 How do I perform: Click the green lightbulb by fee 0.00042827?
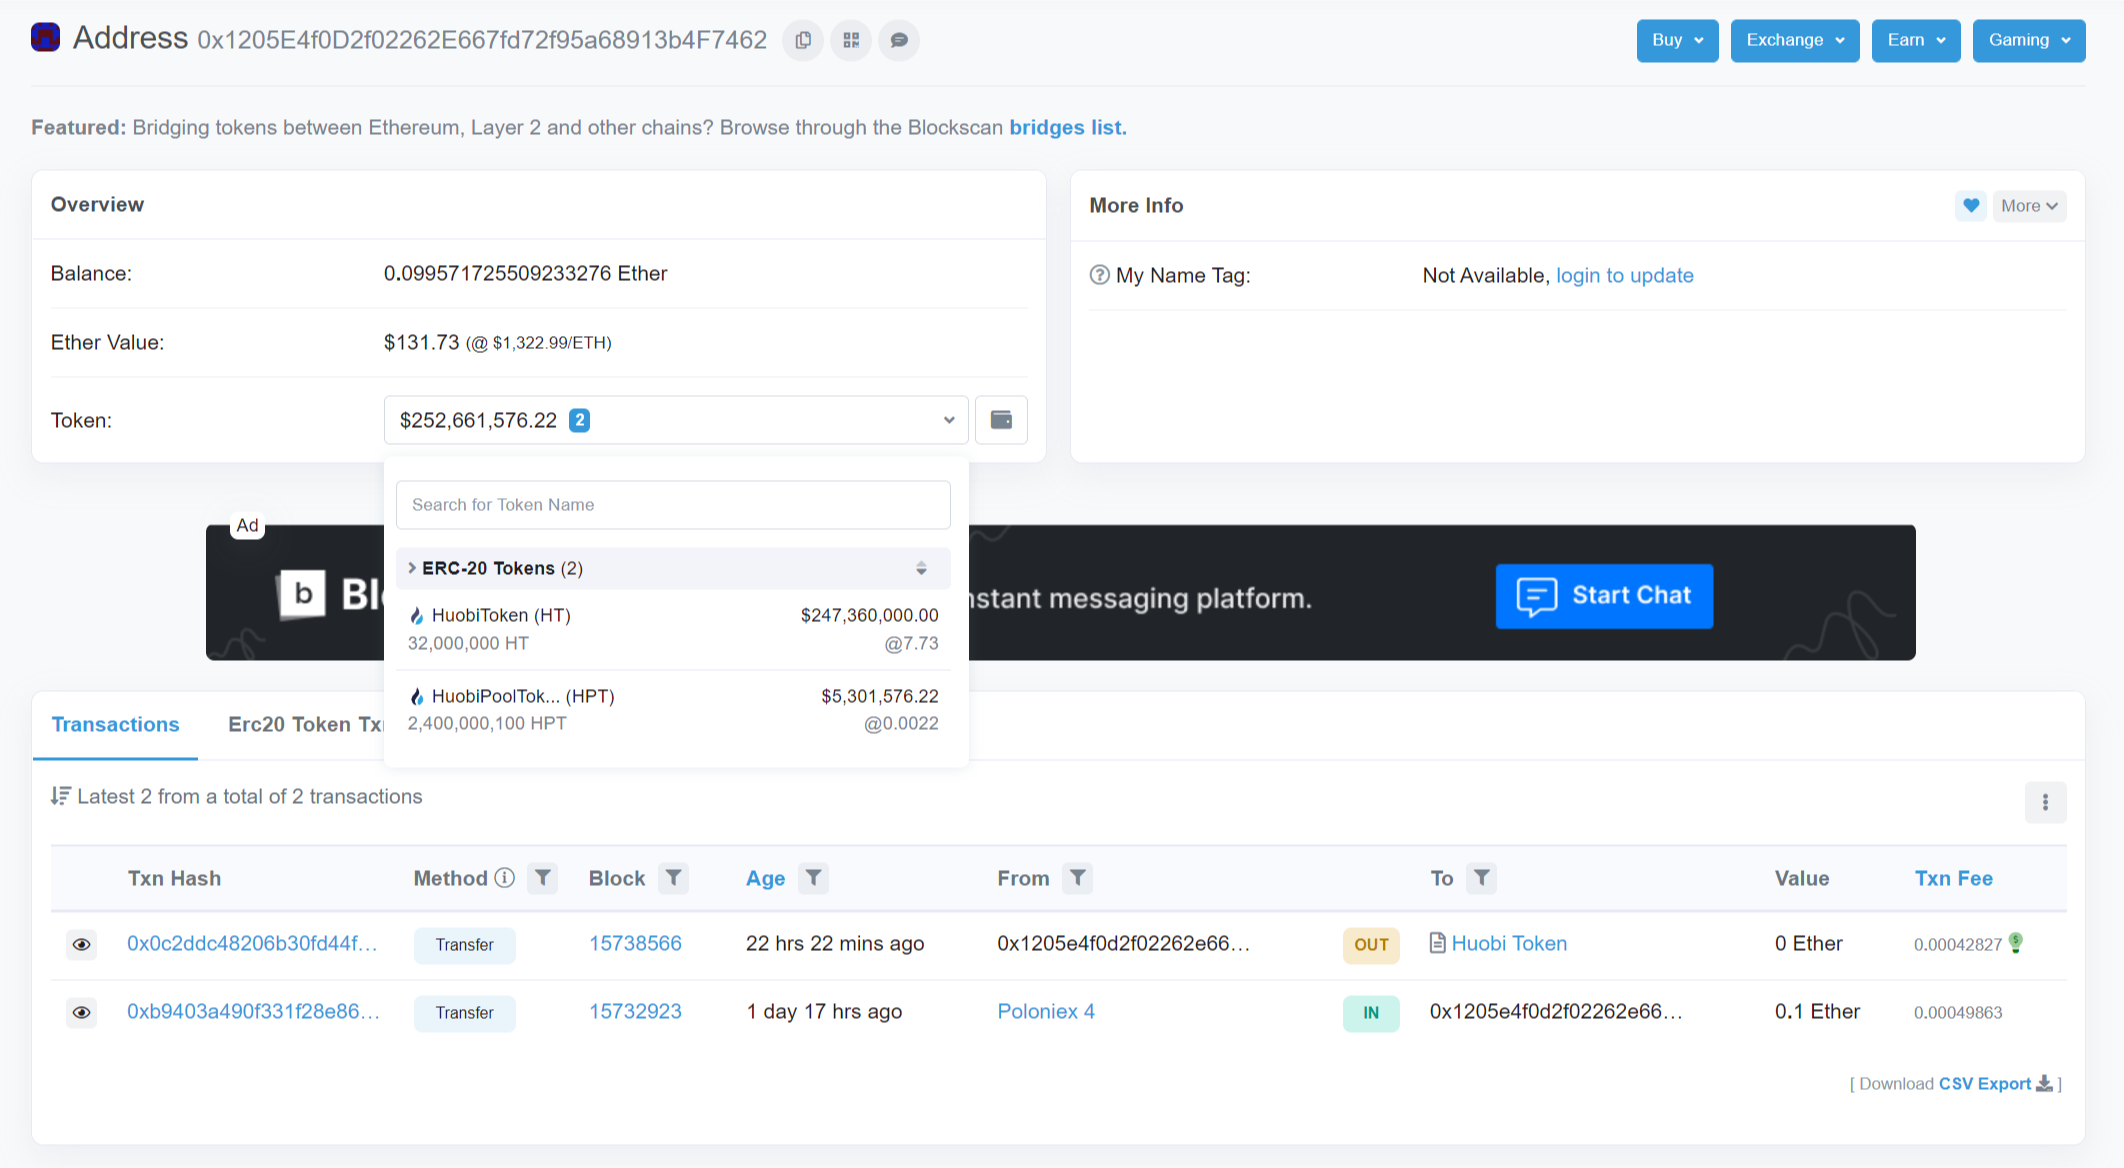[x=2016, y=943]
